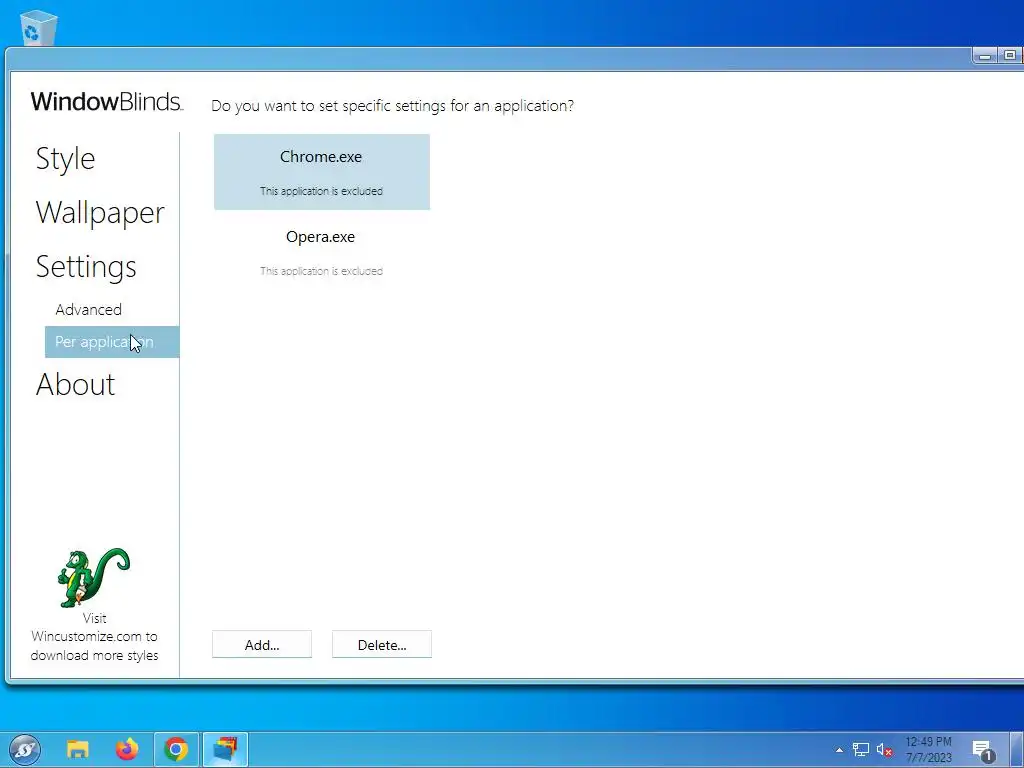Viewport: 1024px width, 768px height.
Task: Open the Recycle Bin on the desktop
Action: tap(38, 27)
